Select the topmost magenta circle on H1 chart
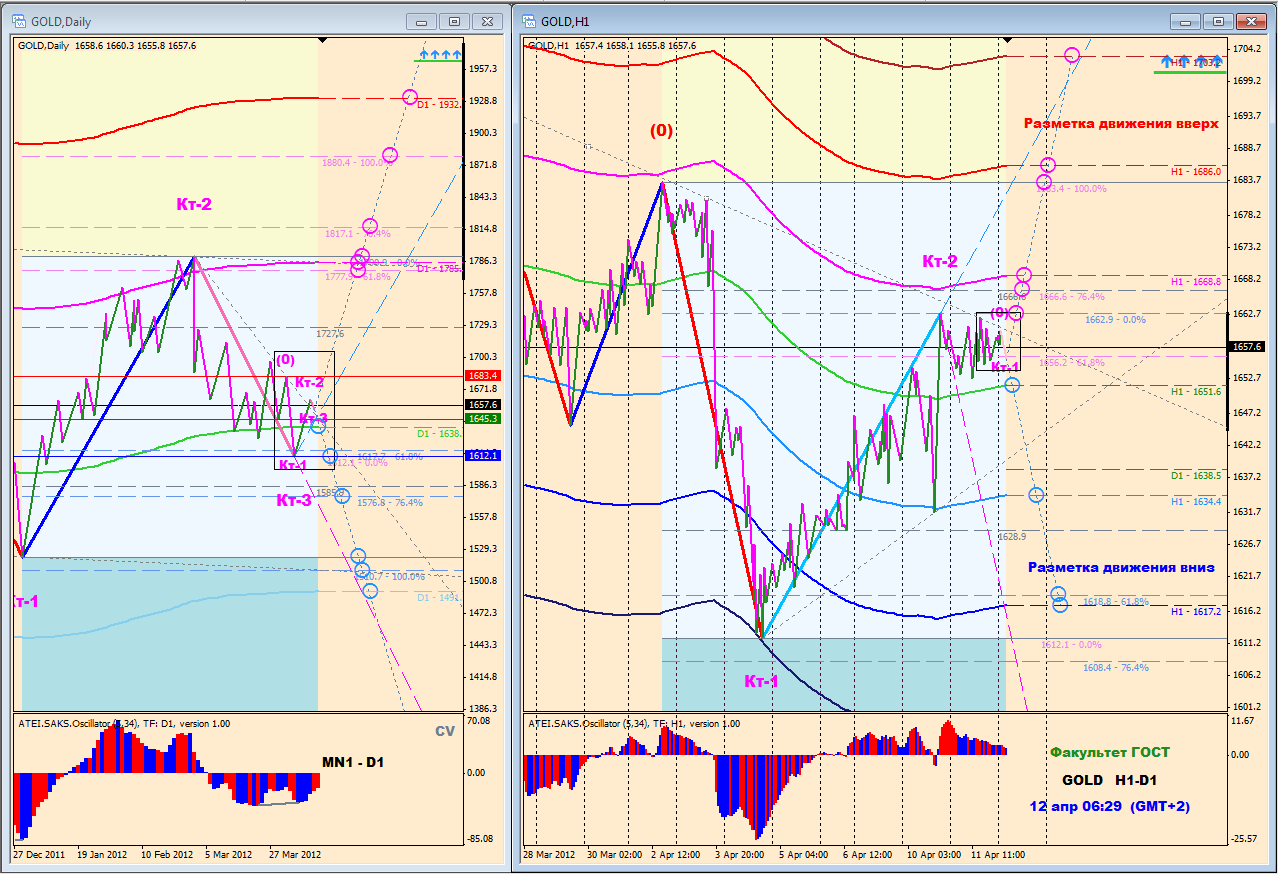Viewport: 1278px width, 874px height. point(1072,55)
